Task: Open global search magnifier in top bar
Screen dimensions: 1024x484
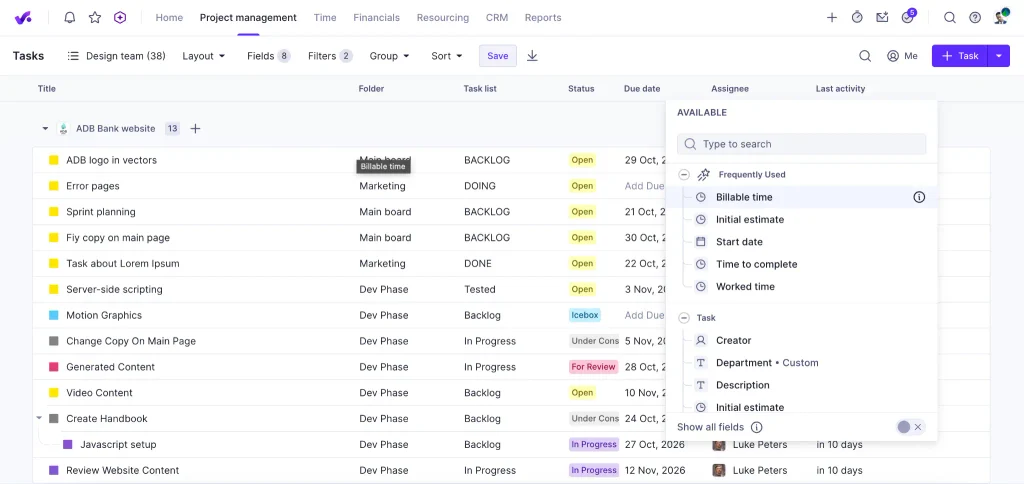Action: click(950, 18)
